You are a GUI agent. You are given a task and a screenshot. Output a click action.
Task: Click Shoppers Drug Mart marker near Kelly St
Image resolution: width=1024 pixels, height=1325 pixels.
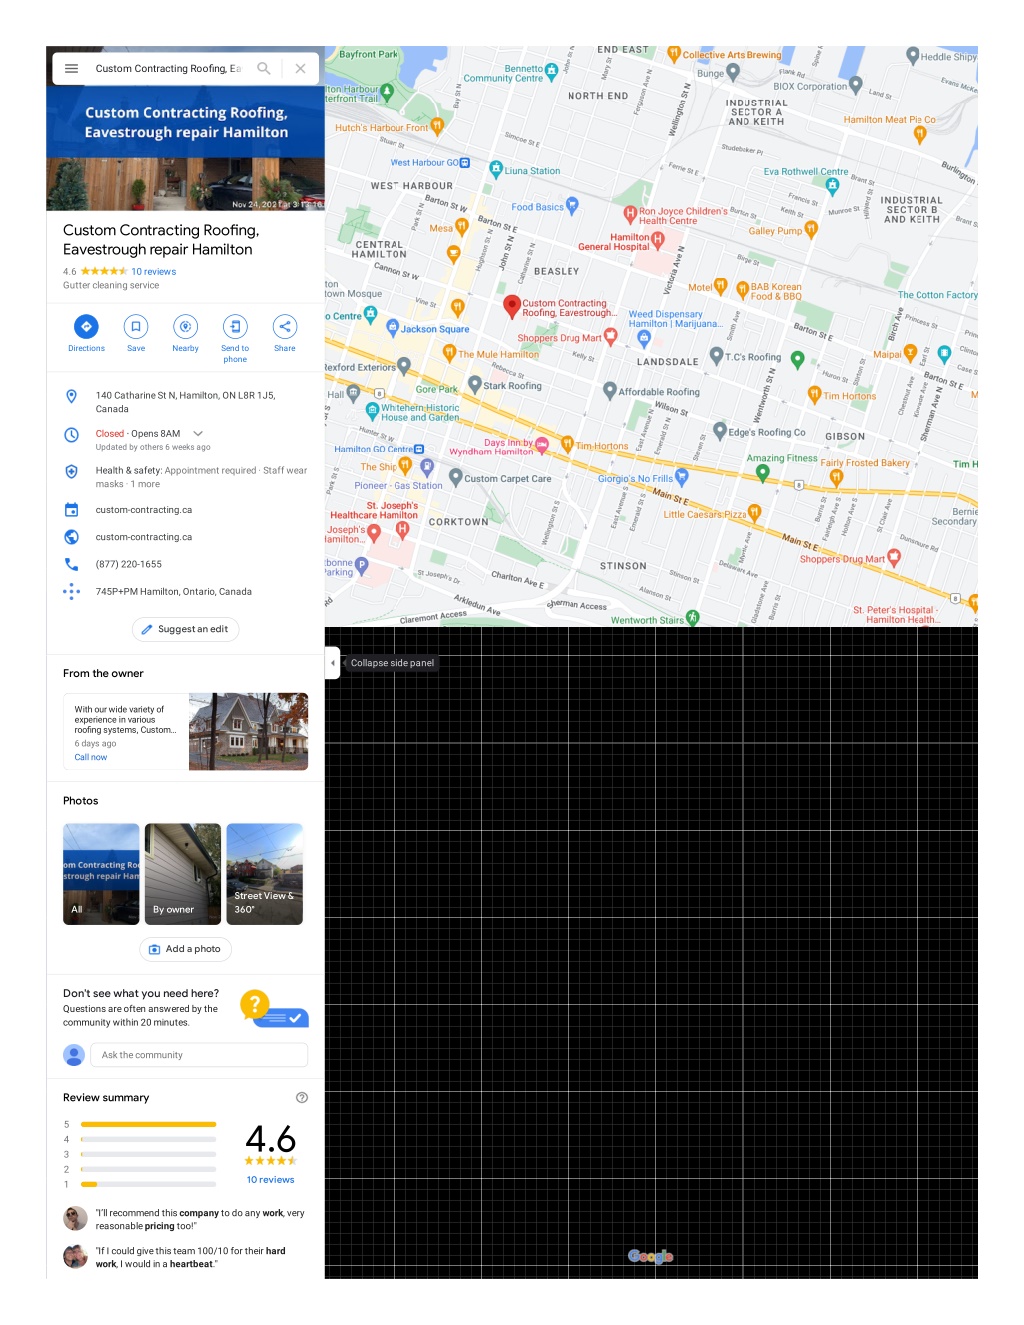point(611,337)
